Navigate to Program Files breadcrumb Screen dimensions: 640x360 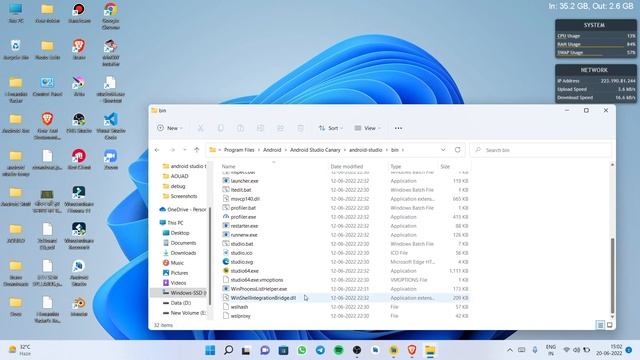239,150
